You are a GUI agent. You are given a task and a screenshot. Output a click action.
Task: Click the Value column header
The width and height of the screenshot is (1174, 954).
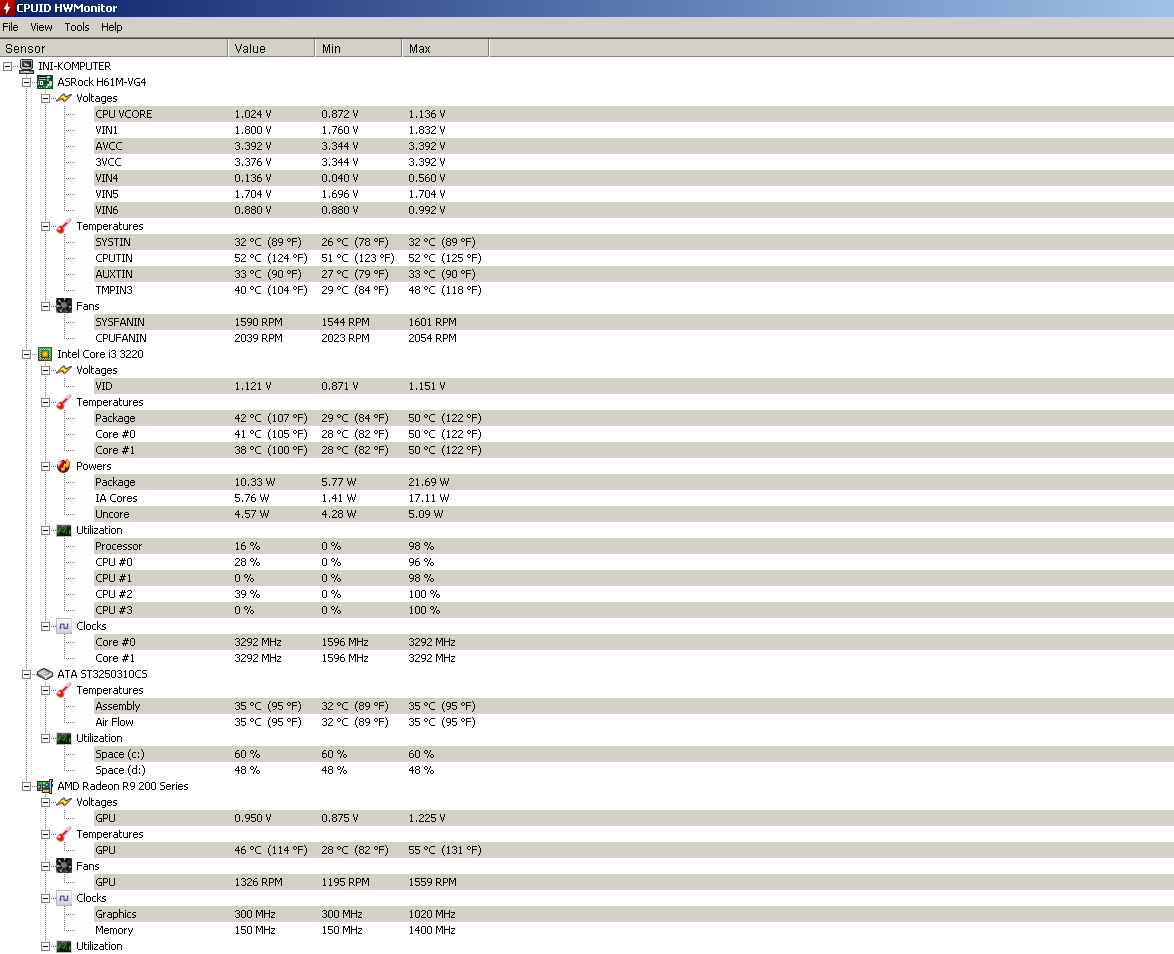271,48
